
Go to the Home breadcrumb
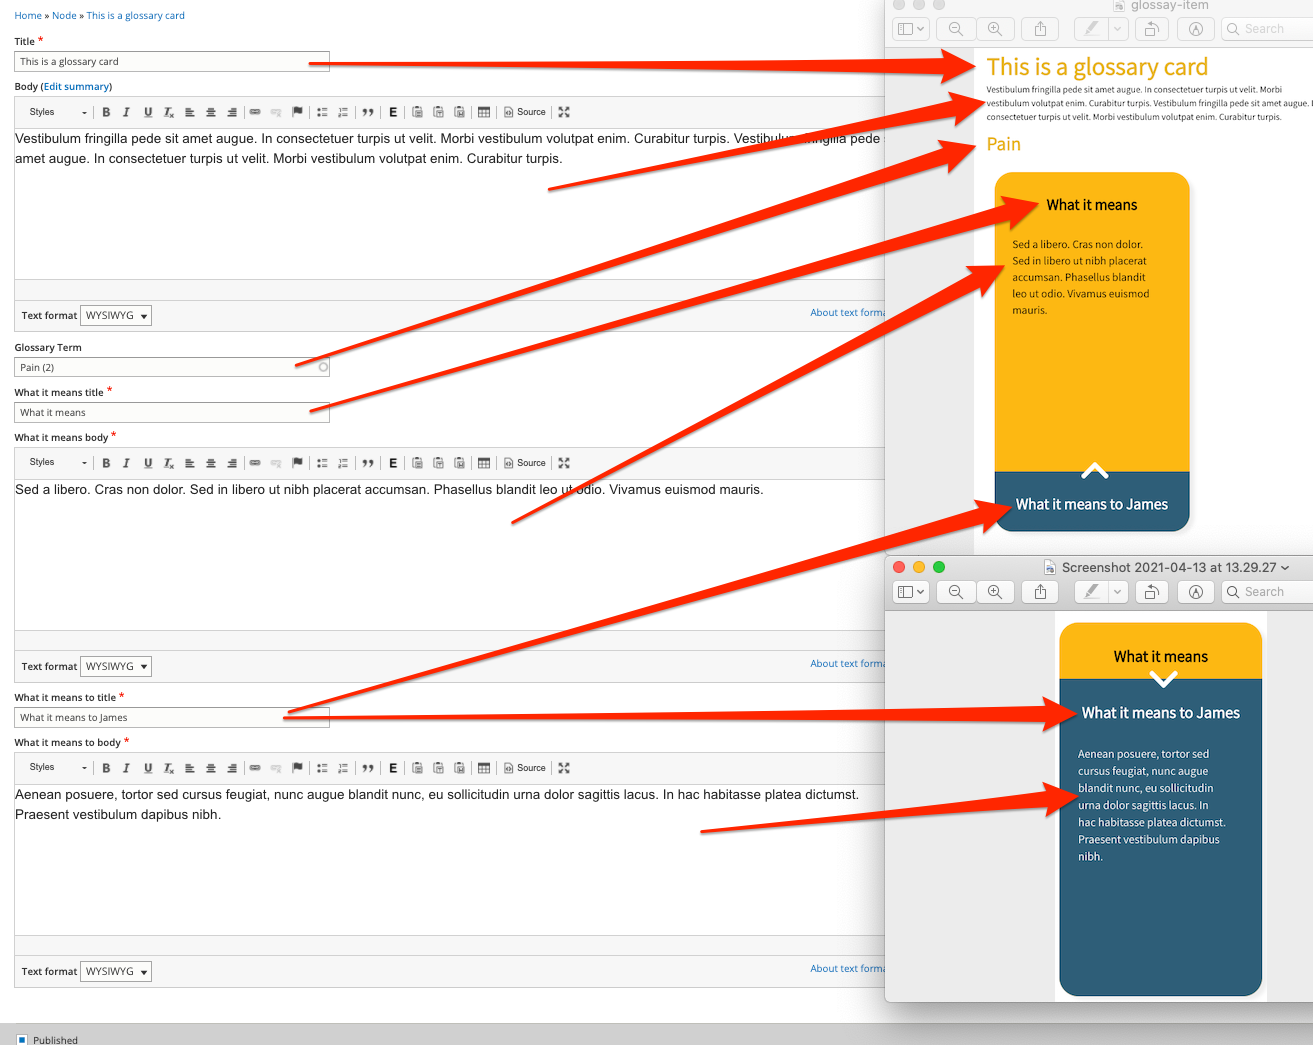point(28,15)
